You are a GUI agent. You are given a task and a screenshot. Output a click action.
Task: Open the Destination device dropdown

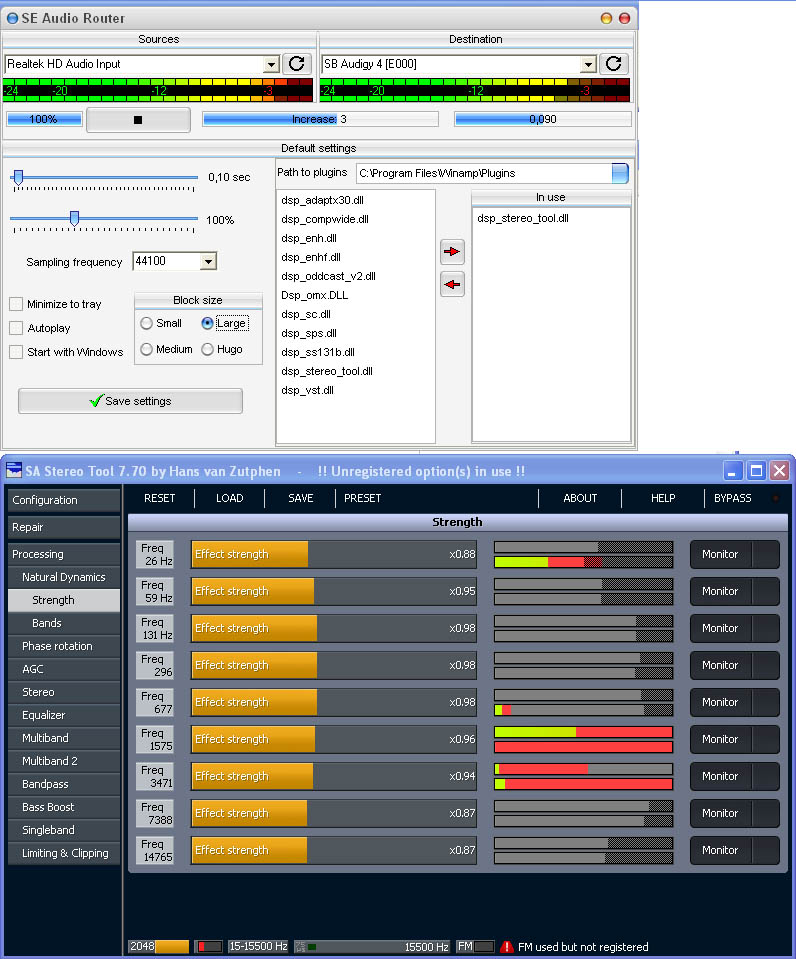click(x=588, y=64)
